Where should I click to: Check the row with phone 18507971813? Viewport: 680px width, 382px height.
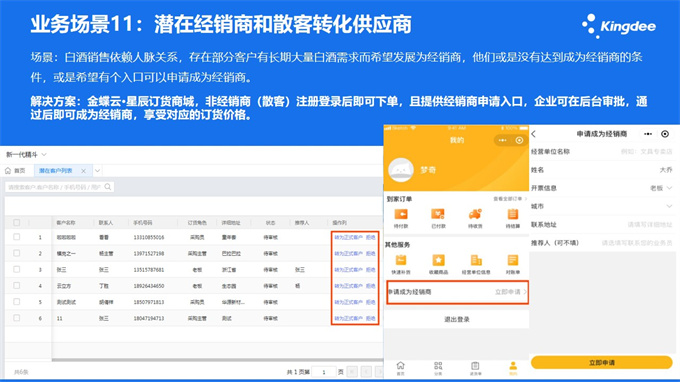click(x=16, y=302)
